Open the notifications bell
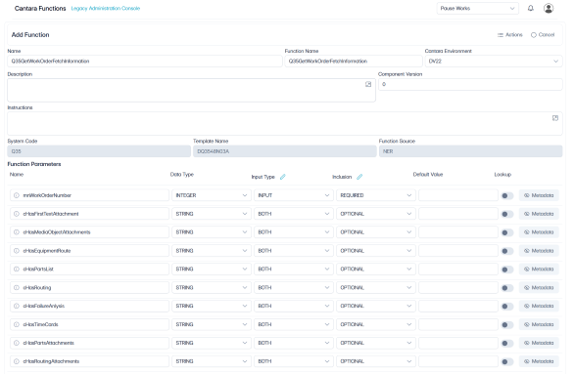The image size is (574, 374). point(530,8)
